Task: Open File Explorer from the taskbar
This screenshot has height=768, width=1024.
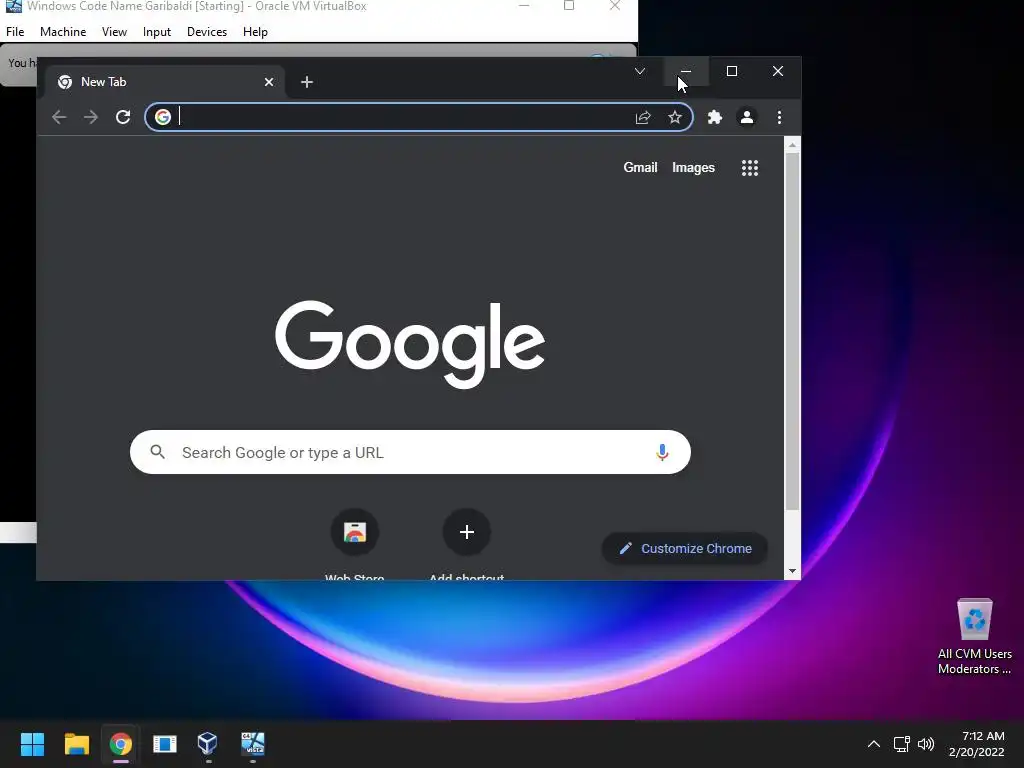Action: coord(76,744)
